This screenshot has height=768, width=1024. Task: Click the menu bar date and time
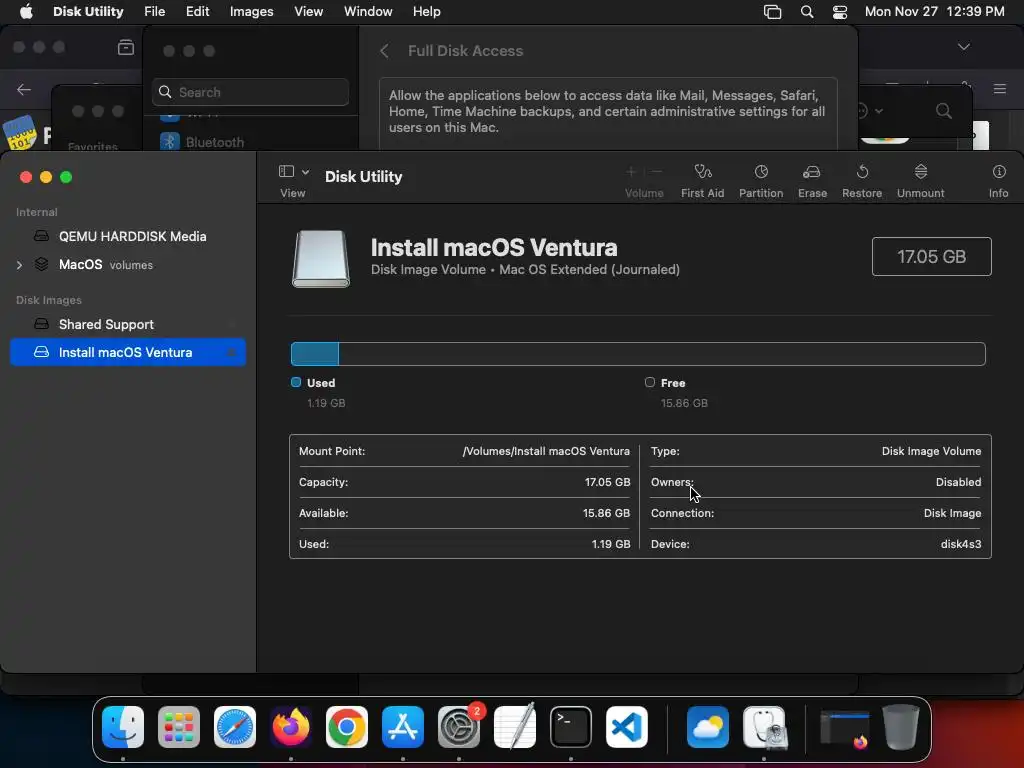[x=935, y=12]
